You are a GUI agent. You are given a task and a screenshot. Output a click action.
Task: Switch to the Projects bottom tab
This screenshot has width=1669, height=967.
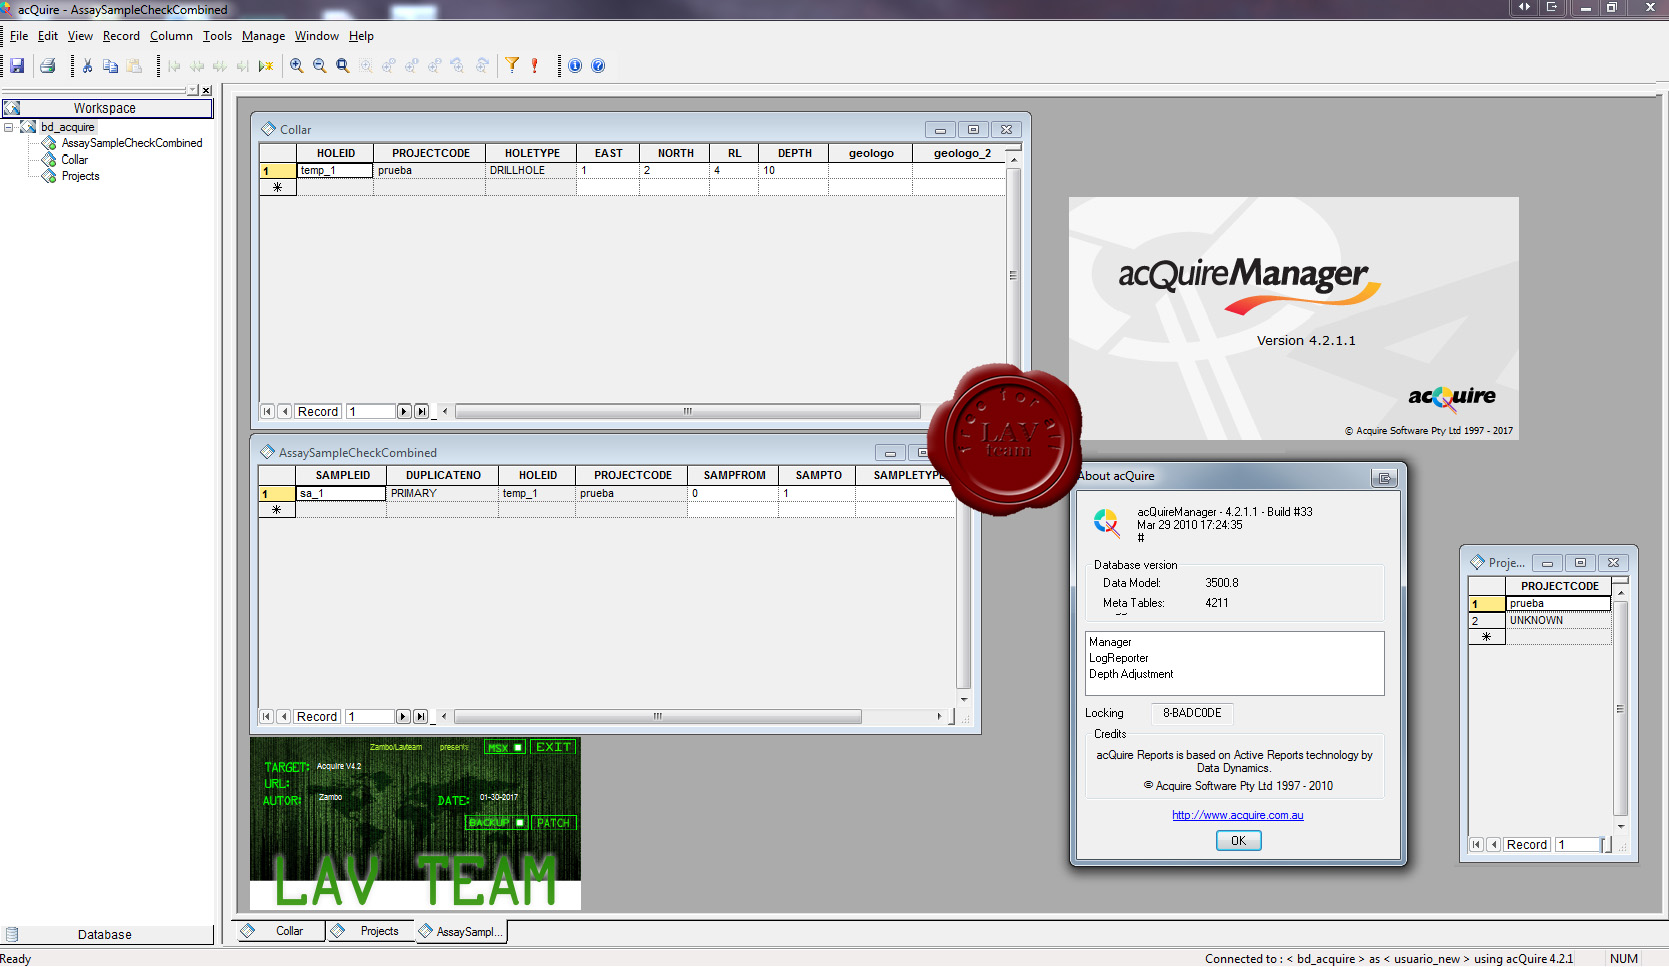pyautogui.click(x=370, y=931)
